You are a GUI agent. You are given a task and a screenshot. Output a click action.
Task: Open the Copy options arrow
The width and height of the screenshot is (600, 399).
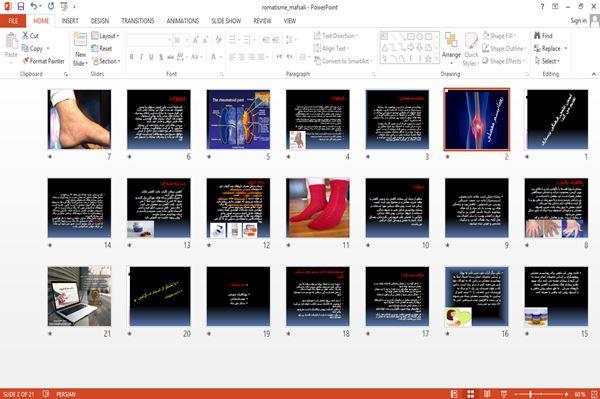point(48,49)
